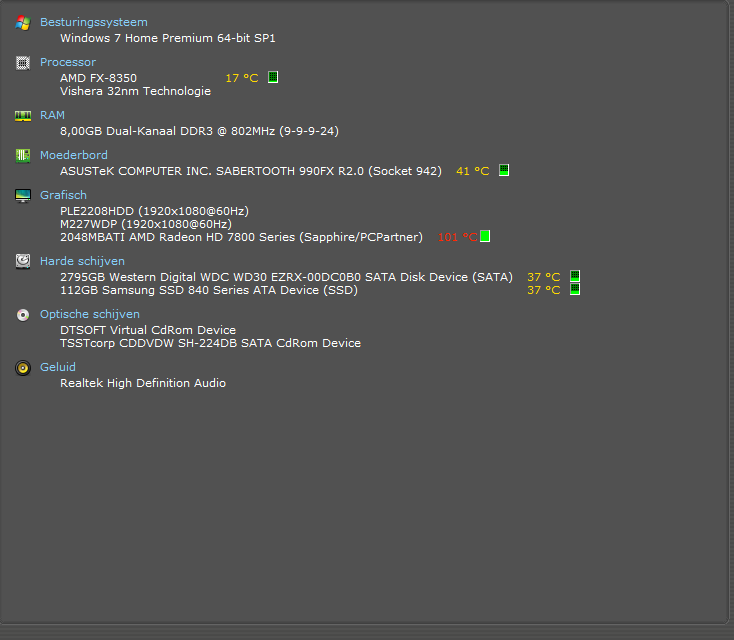Click the green indicator next to 101 °C
The width and height of the screenshot is (734, 640).
click(485, 236)
